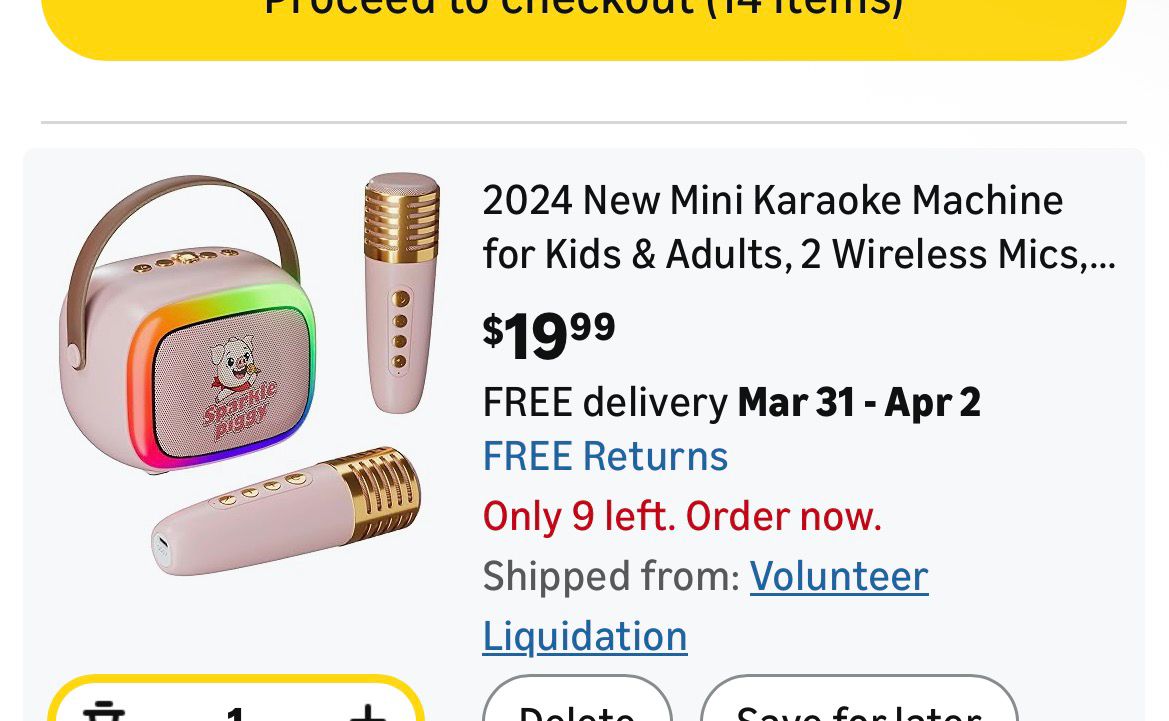This screenshot has height=721, width=1169.
Task: Click the FREE delivery text
Action: [x=605, y=402]
